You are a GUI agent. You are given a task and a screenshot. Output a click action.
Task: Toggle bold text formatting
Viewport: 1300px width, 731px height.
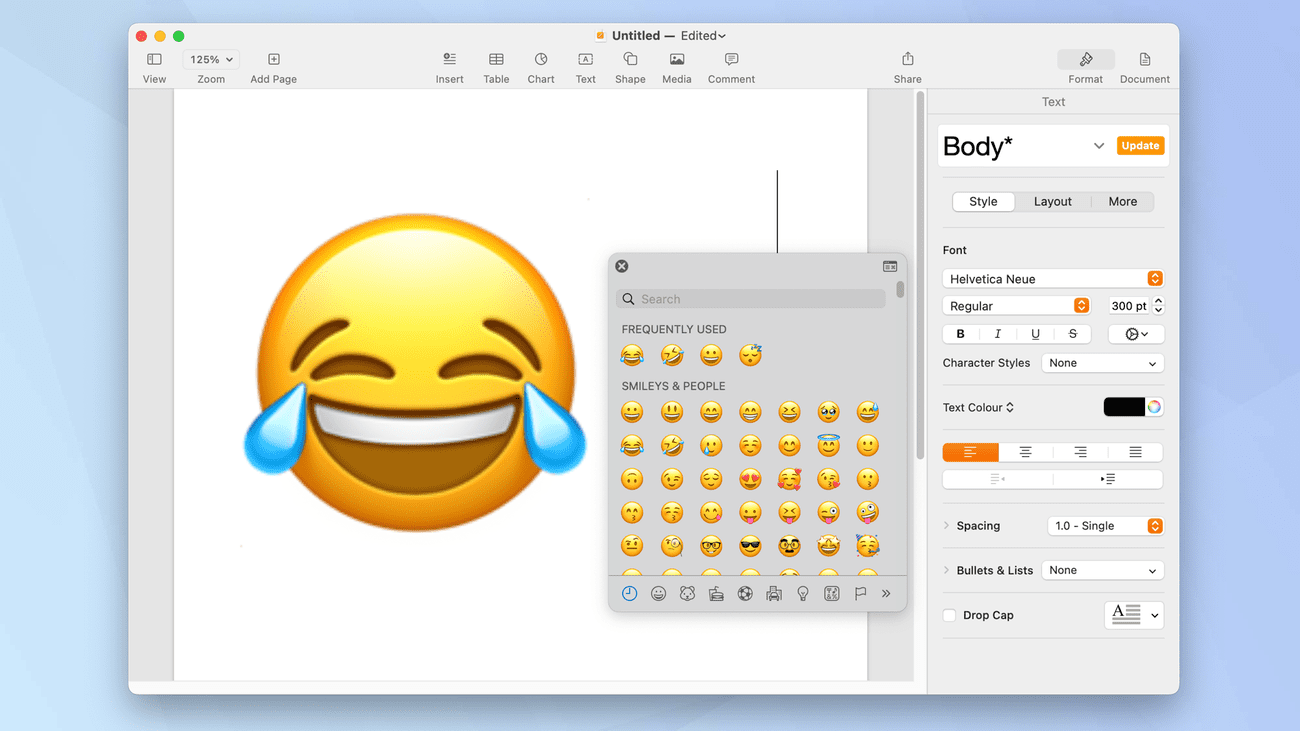[x=961, y=334]
